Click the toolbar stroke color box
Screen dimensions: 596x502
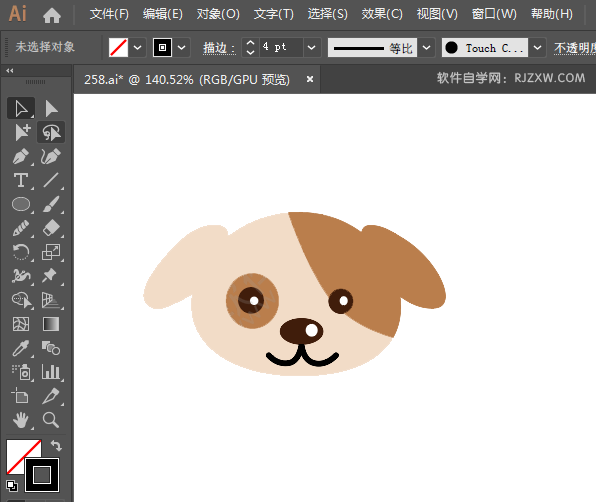[42, 475]
